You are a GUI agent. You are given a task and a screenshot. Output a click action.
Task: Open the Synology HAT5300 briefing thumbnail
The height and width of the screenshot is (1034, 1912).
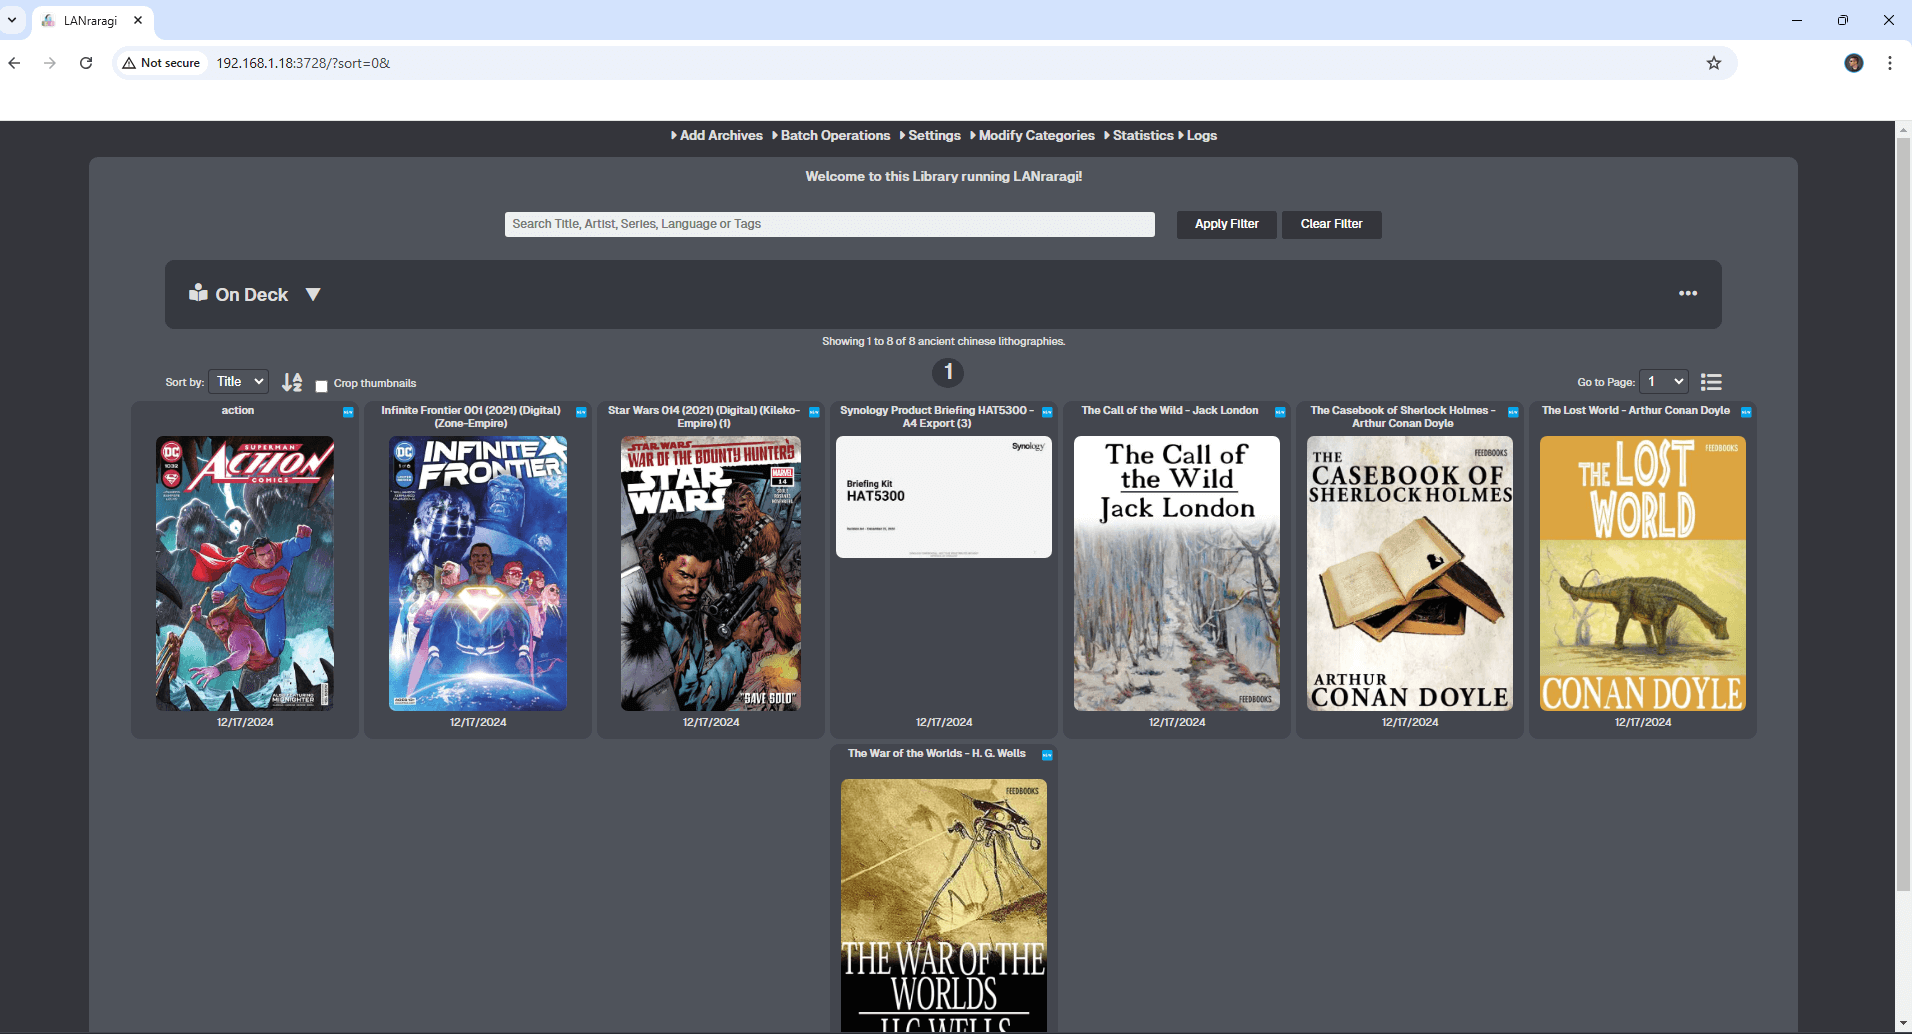click(x=944, y=497)
